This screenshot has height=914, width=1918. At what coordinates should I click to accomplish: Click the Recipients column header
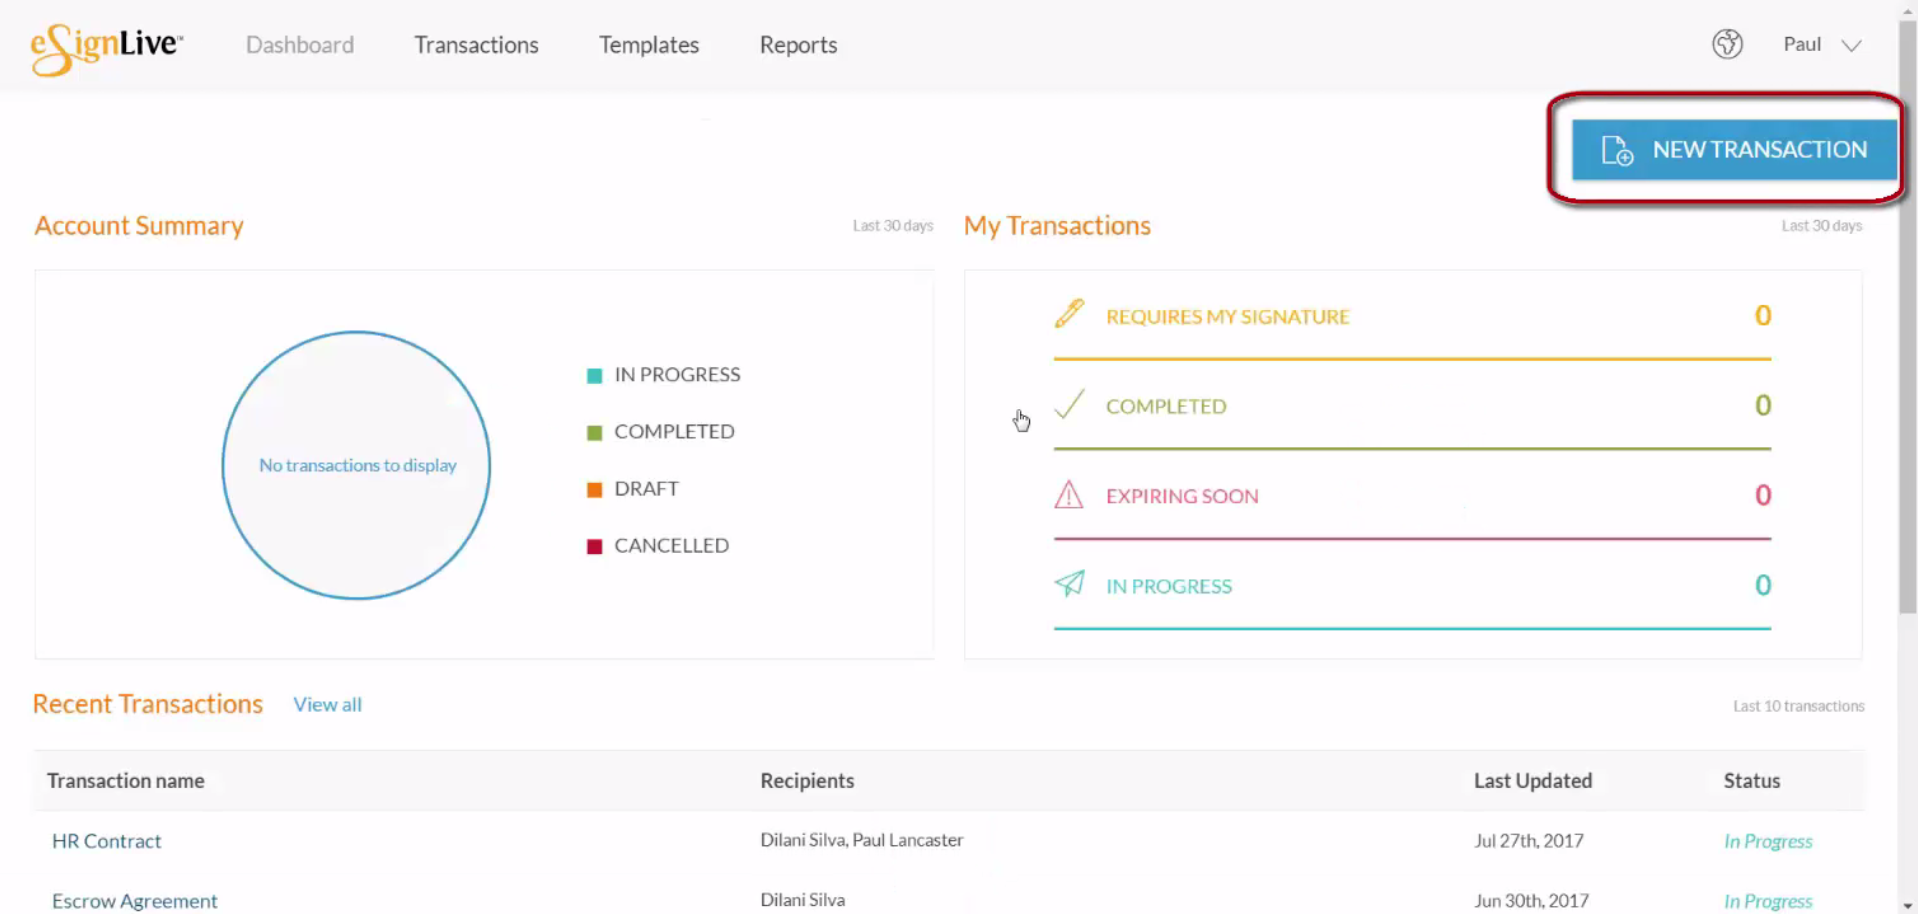pyautogui.click(x=807, y=781)
